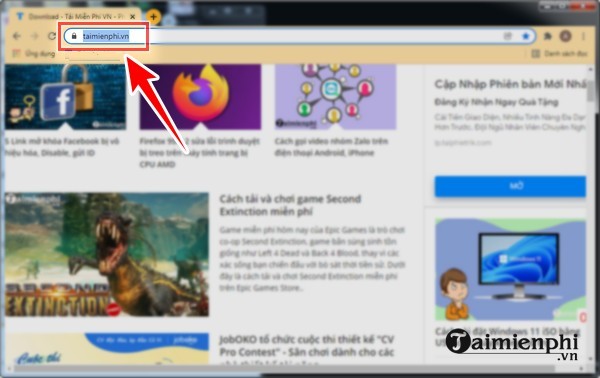The width and height of the screenshot is (600, 378).
Task: Bookmark this page with the star icon
Action: point(526,36)
